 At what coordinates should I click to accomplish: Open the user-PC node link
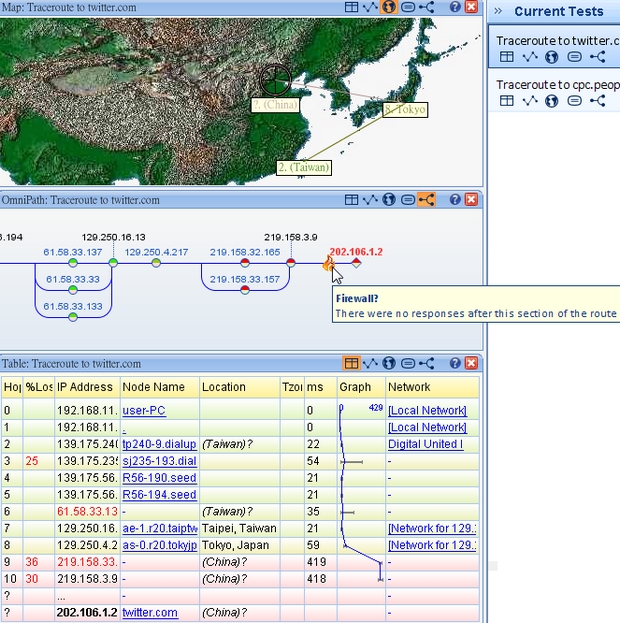[x=144, y=410]
